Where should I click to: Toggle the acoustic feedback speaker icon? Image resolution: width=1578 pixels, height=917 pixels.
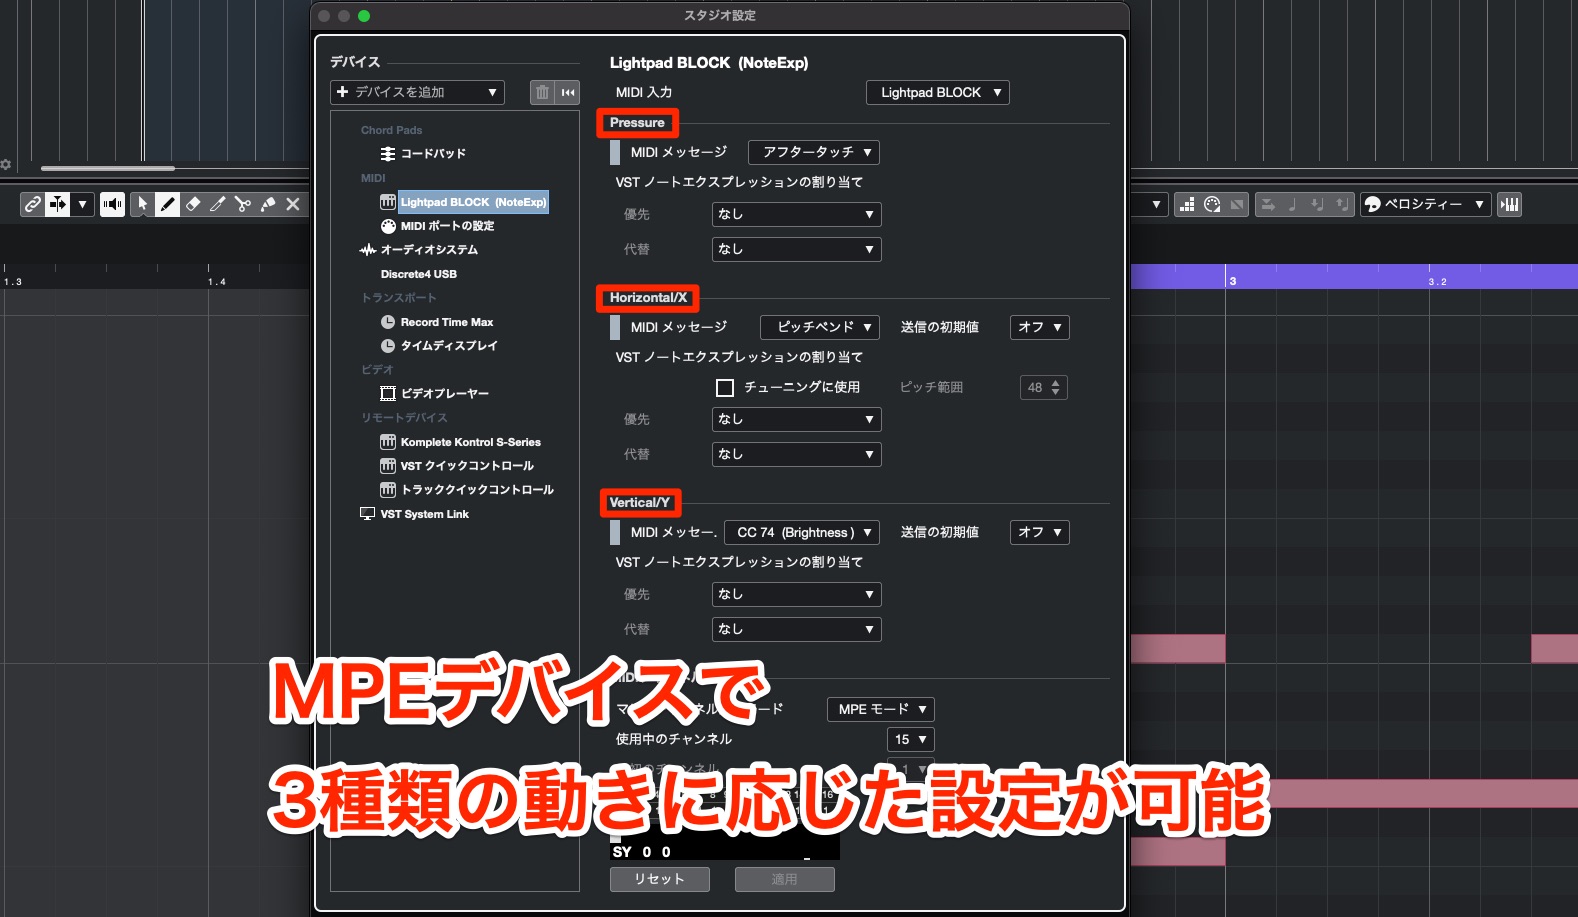[x=112, y=204]
